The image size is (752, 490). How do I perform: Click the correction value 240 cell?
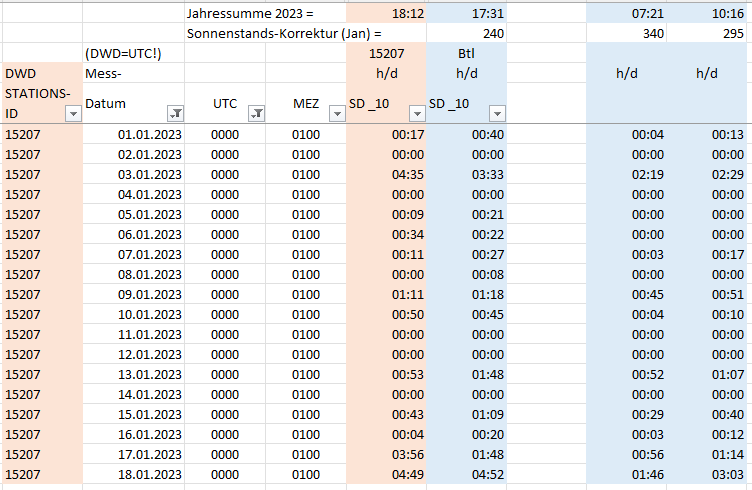(466, 33)
